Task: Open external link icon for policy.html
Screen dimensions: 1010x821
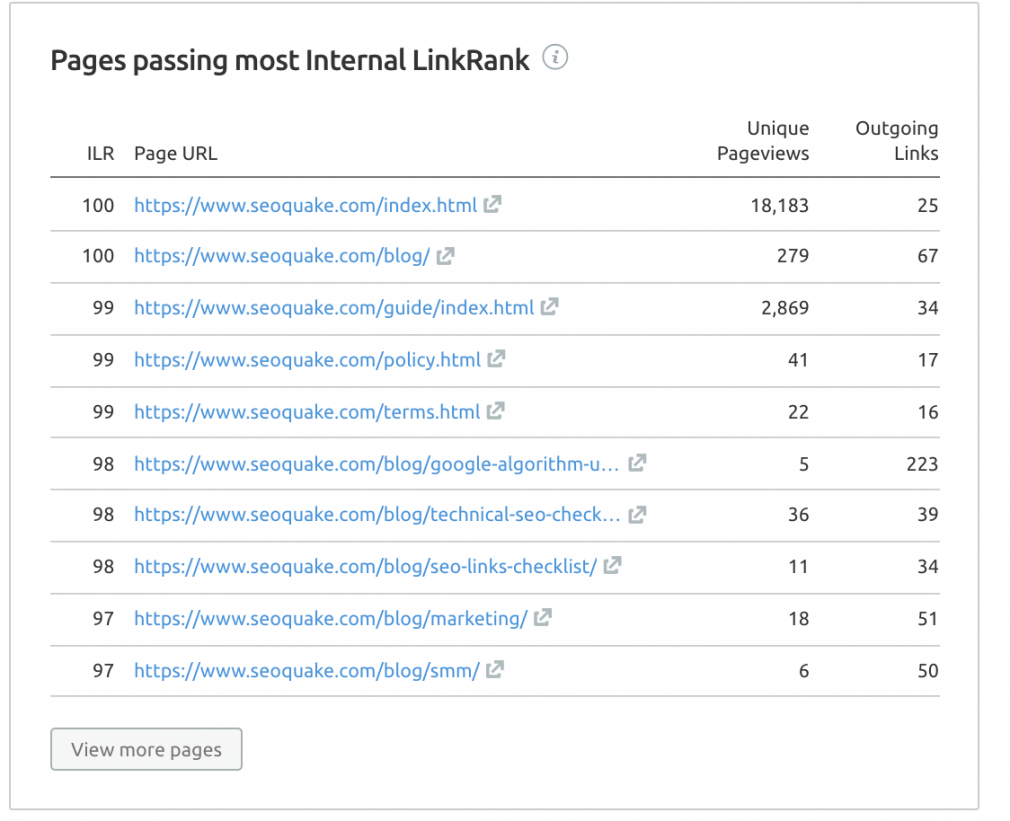Action: 496,359
